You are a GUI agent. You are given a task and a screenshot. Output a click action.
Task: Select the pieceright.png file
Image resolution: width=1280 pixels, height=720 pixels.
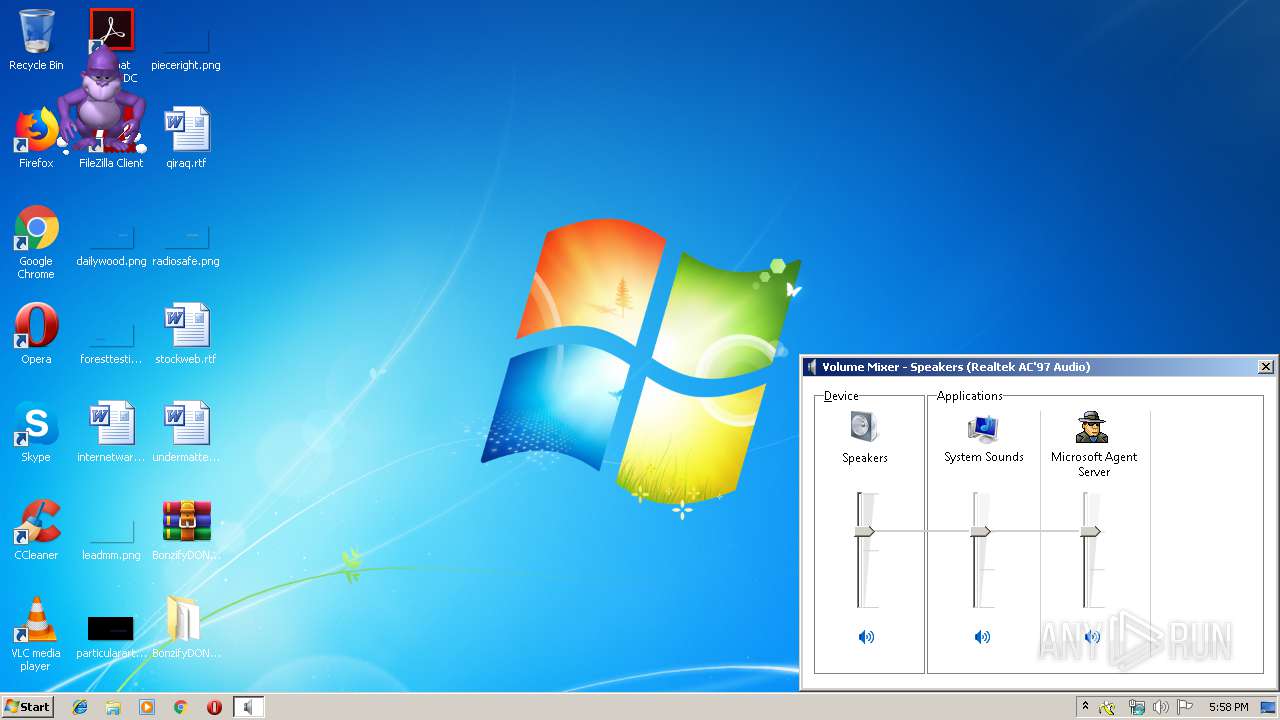[x=186, y=48]
